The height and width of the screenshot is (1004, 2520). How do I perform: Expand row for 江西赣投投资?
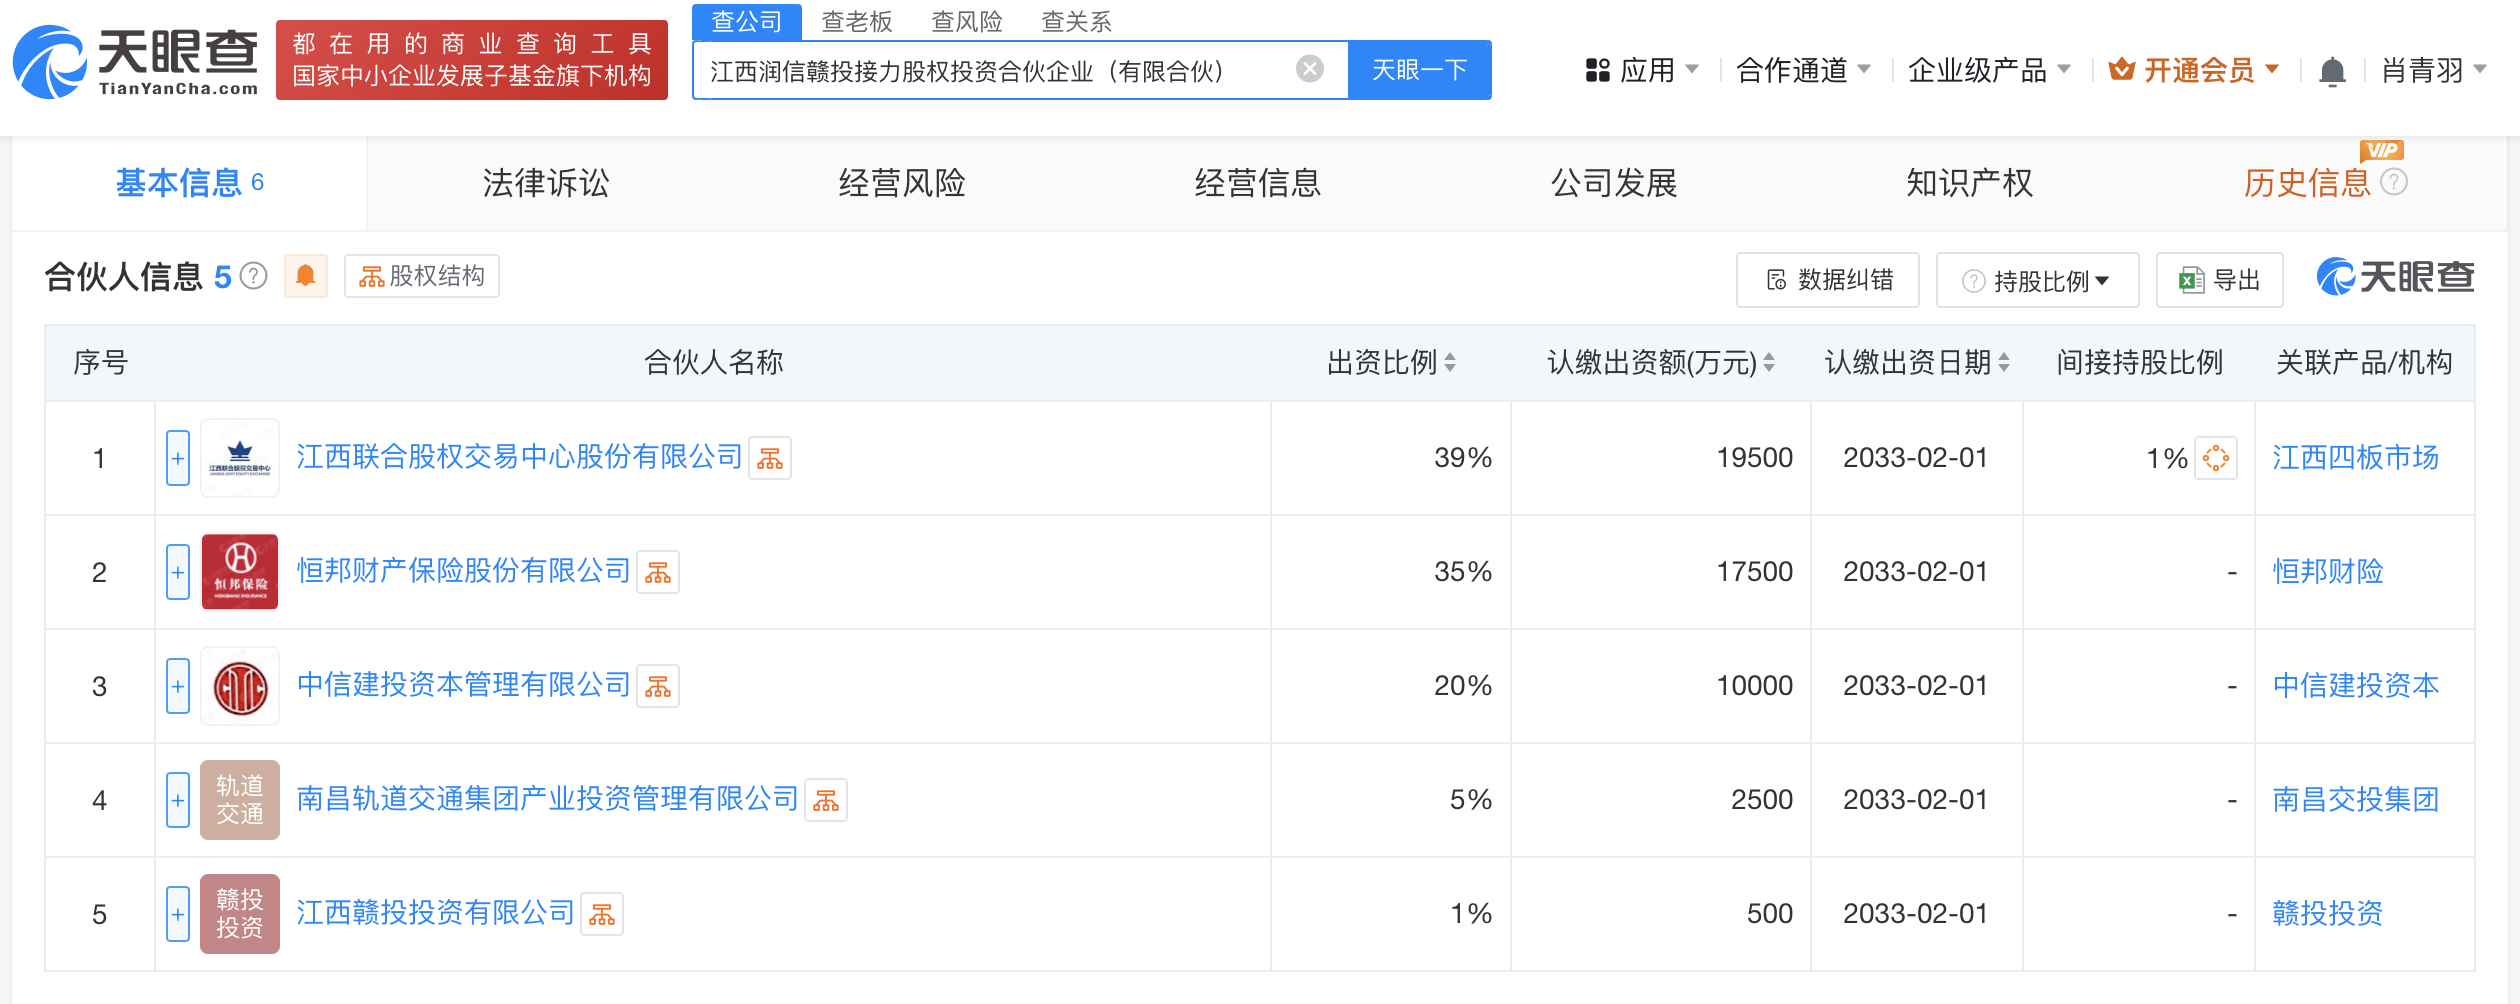pos(178,914)
